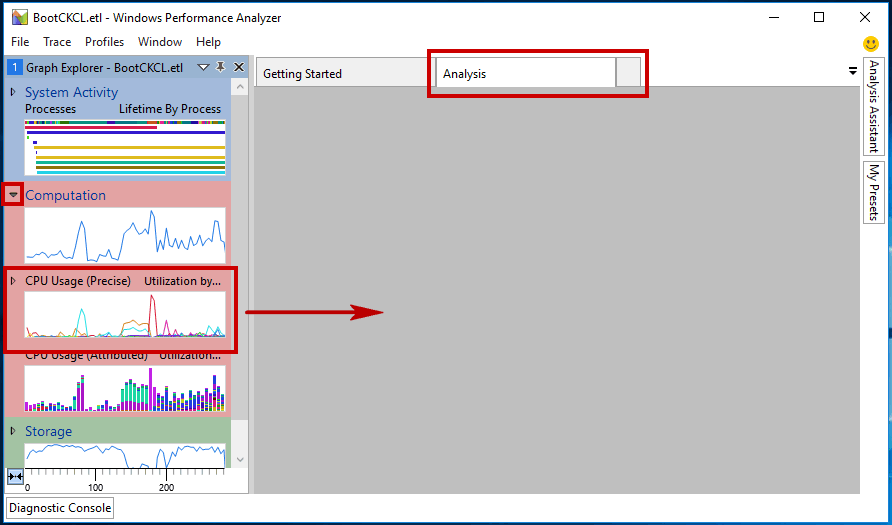Click the Windows Performance Analyzer app icon
Viewport: 892px width, 525px height.
[20, 17]
